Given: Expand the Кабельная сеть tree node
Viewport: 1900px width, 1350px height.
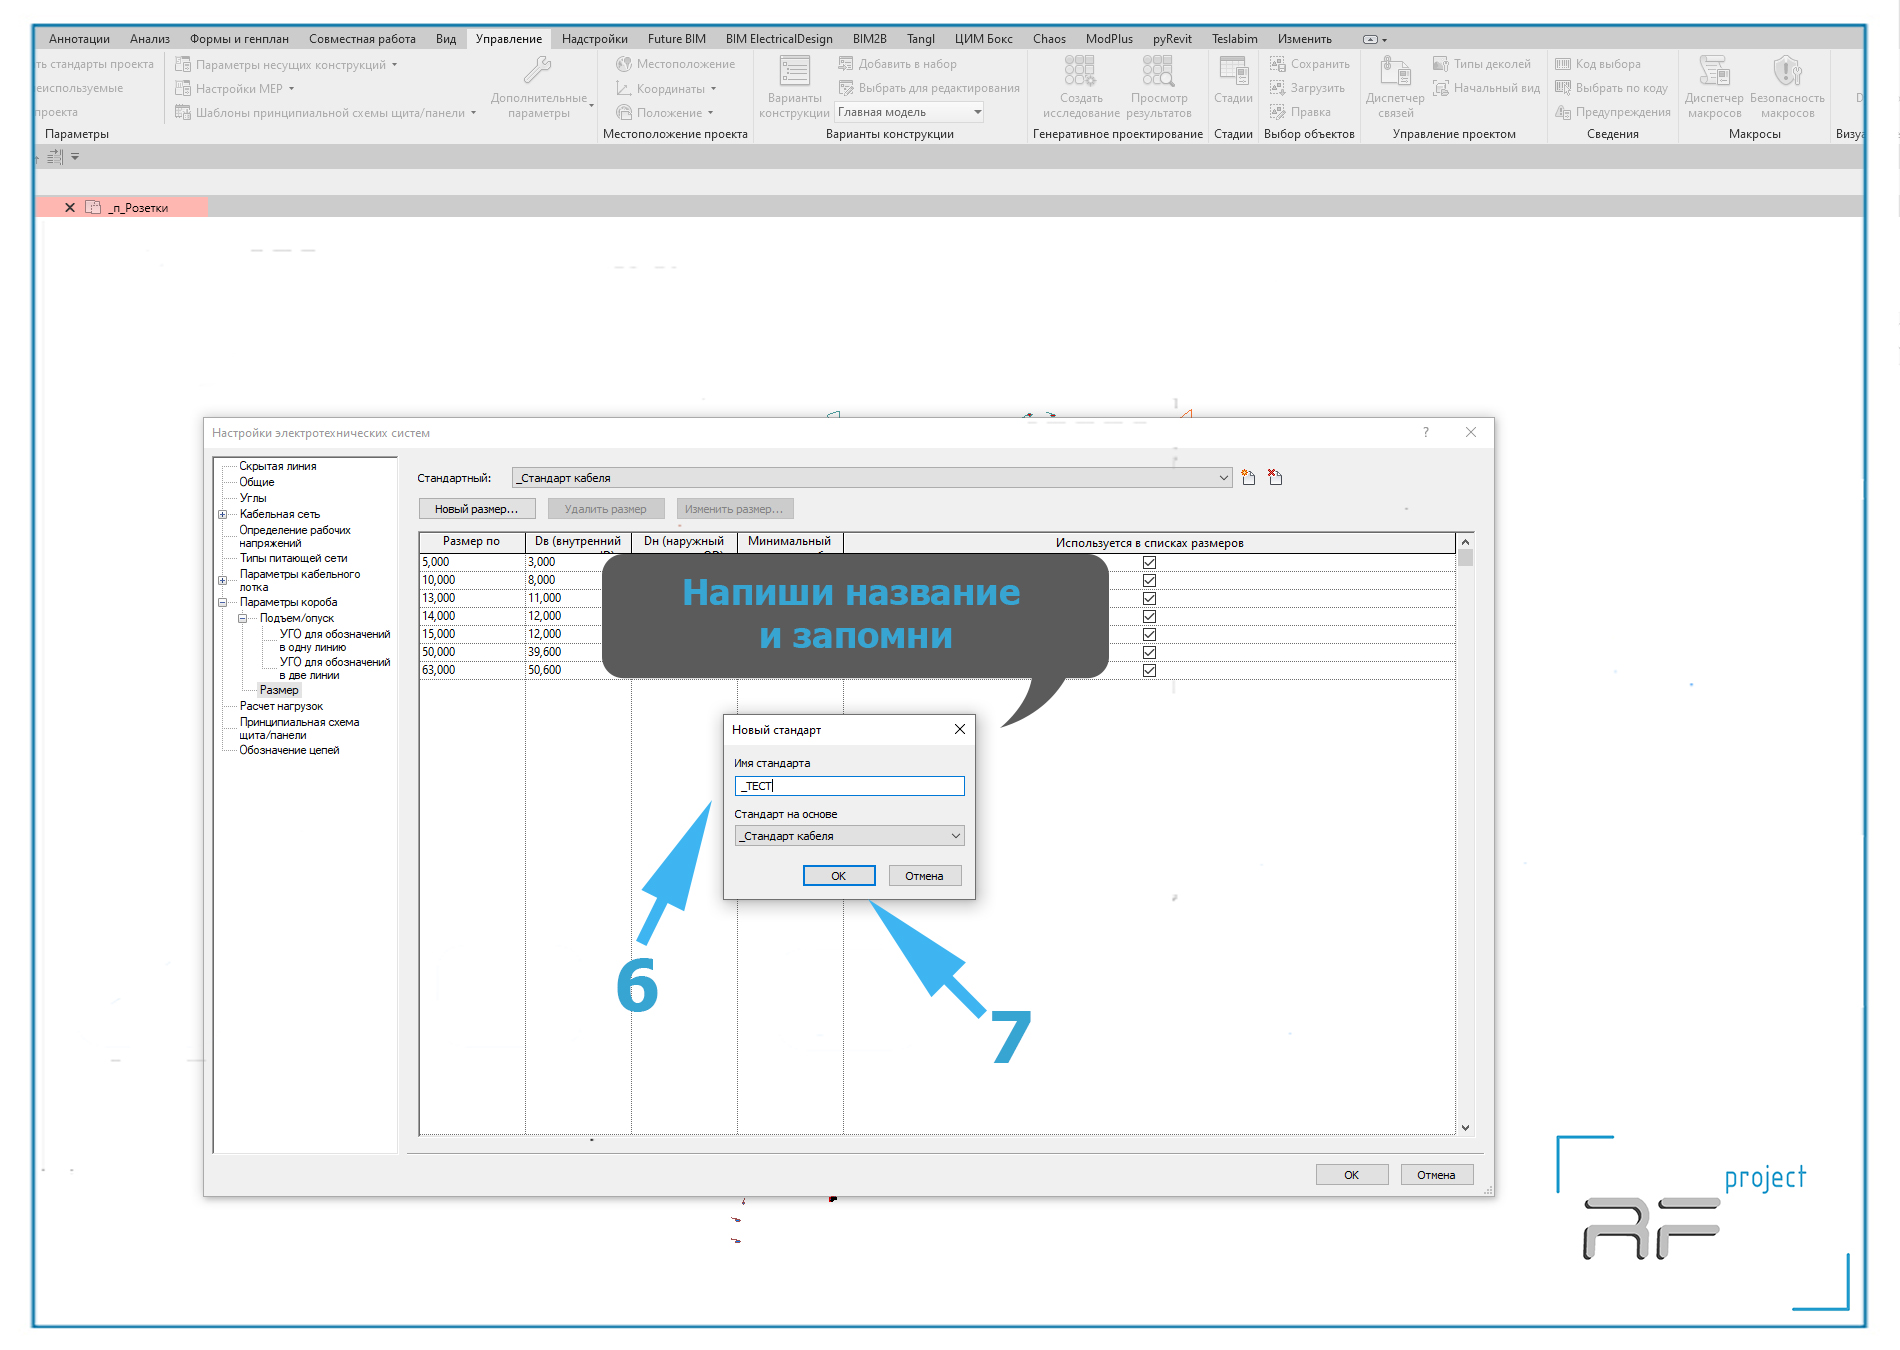Looking at the screenshot, I should pyautogui.click(x=222, y=515).
